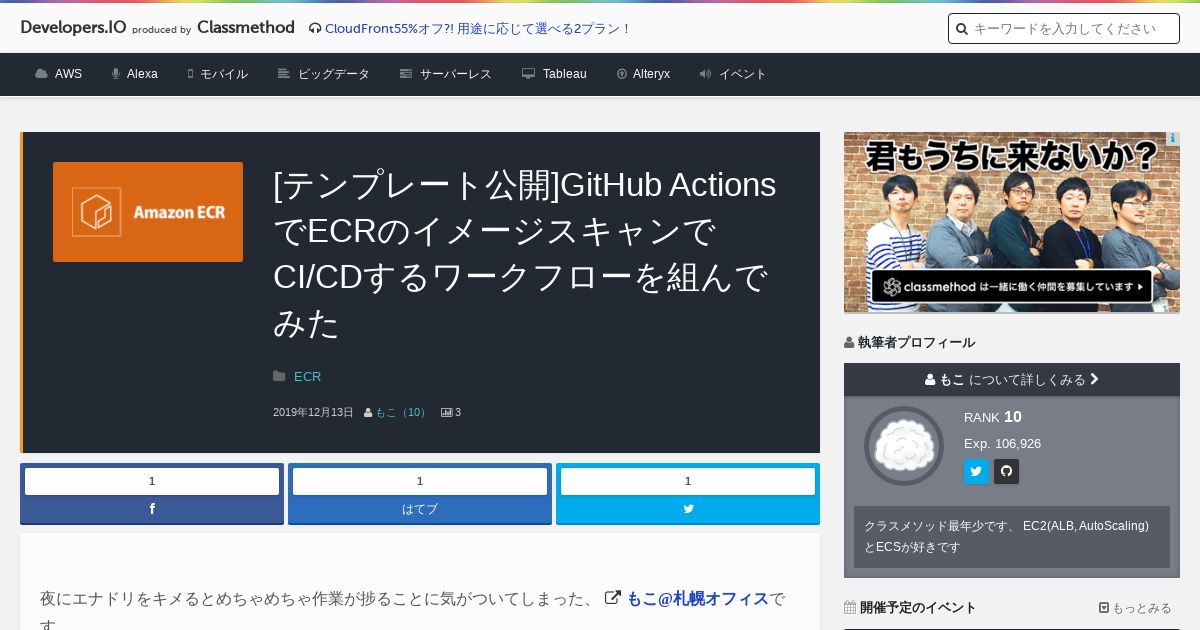Click the chart icon beside view count 3
Screen dimensions: 1200x630
tap(446, 412)
